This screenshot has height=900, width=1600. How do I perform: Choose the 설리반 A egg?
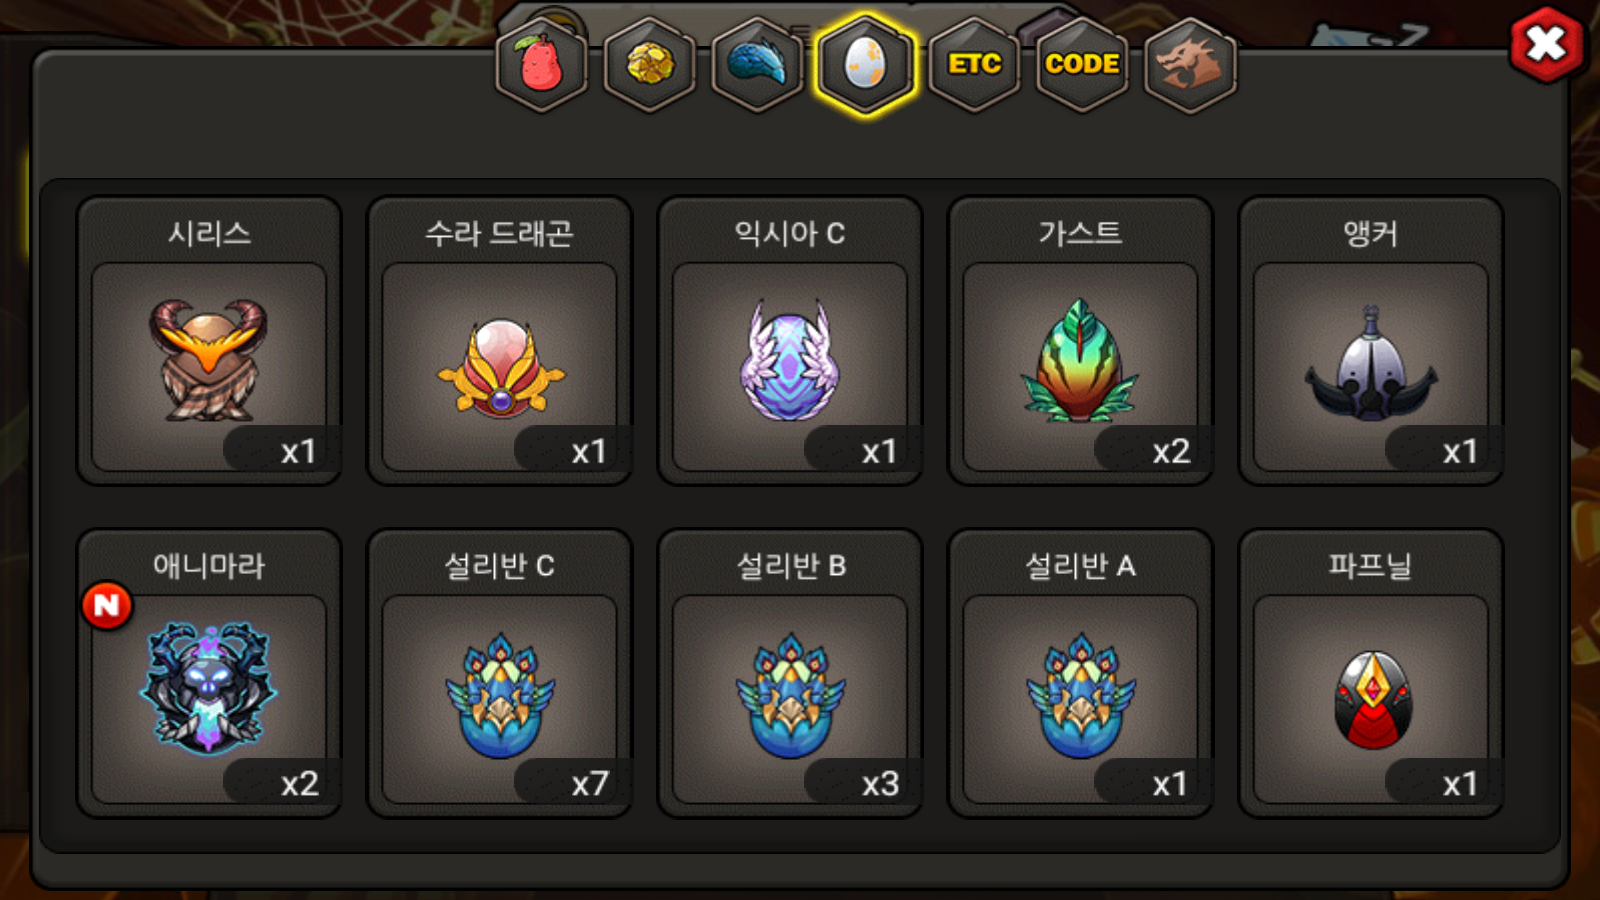(1080, 674)
